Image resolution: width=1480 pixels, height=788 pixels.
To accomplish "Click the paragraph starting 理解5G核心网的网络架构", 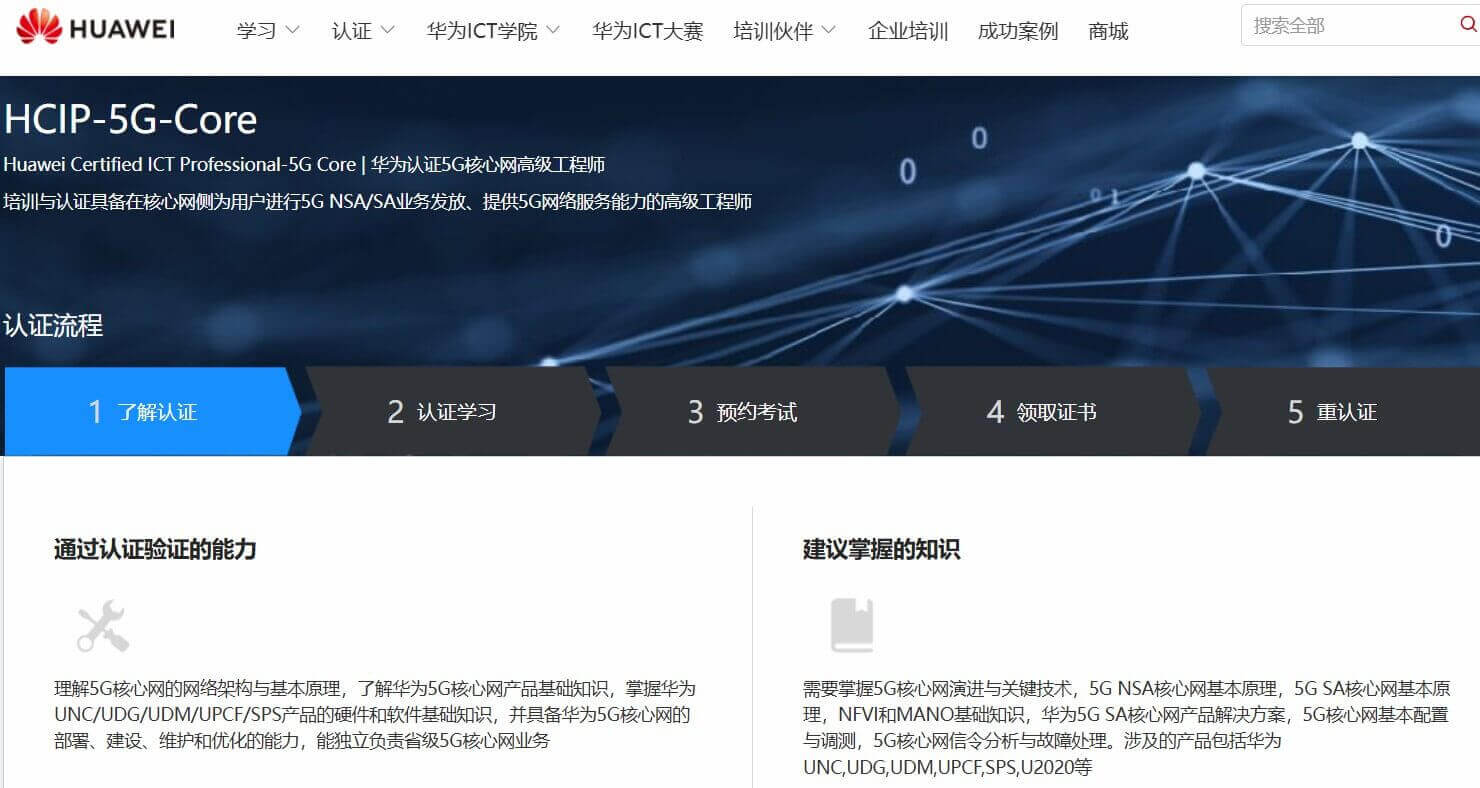I will (x=375, y=715).
